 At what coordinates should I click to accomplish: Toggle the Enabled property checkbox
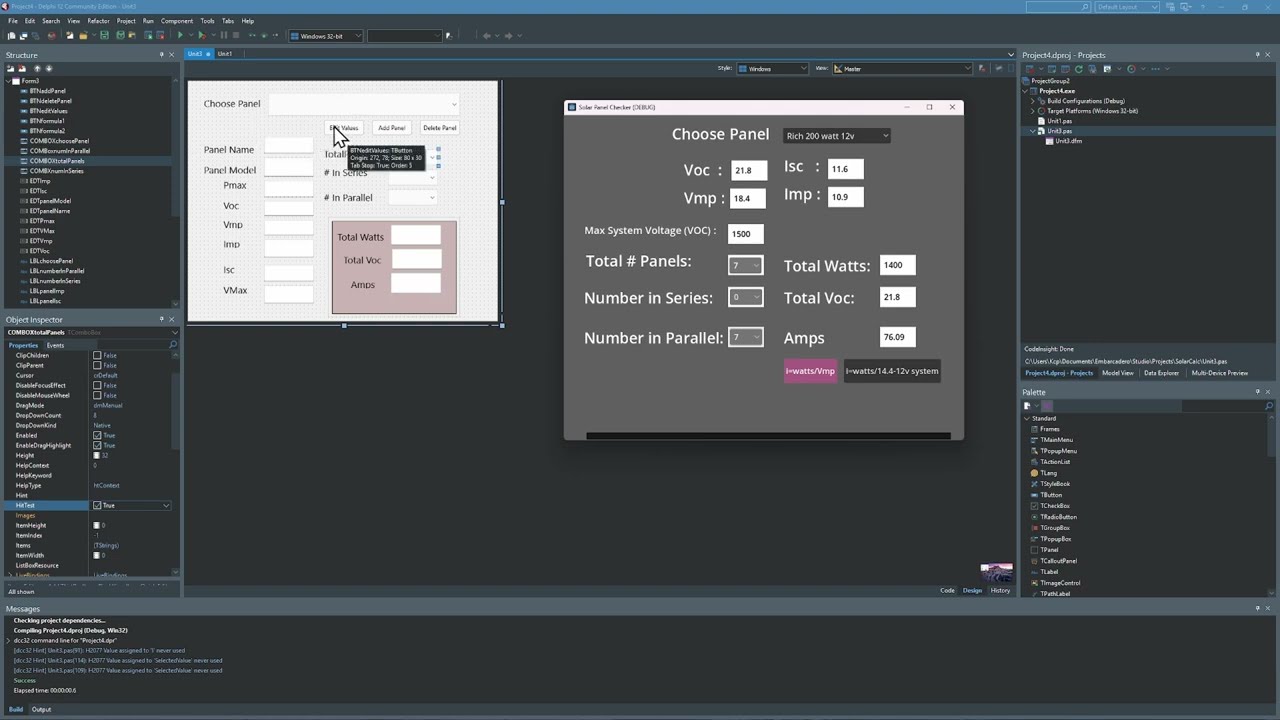[x=97, y=435]
